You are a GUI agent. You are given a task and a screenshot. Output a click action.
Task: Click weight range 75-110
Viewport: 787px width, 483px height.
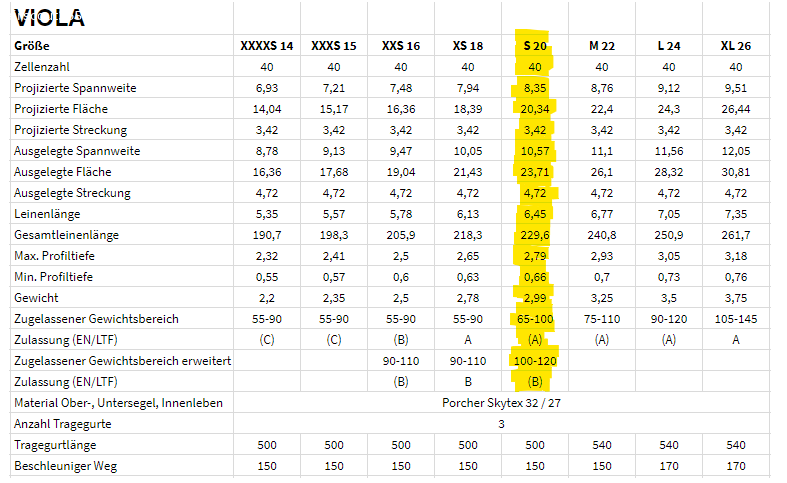[602, 319]
